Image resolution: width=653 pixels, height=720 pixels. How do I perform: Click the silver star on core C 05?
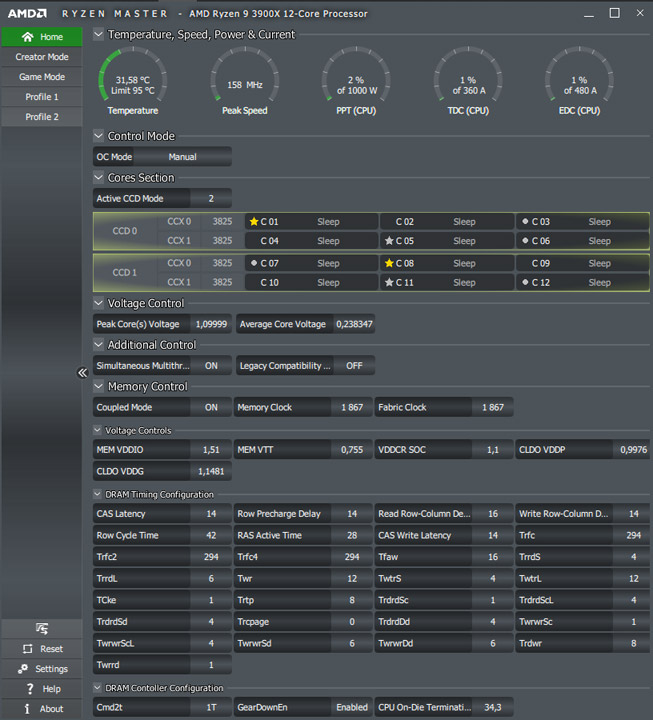coord(389,241)
